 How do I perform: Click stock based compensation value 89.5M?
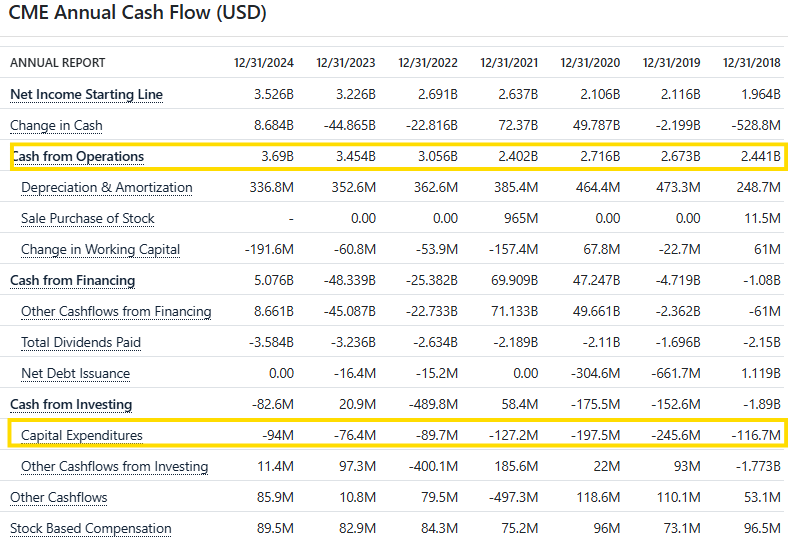[275, 529]
